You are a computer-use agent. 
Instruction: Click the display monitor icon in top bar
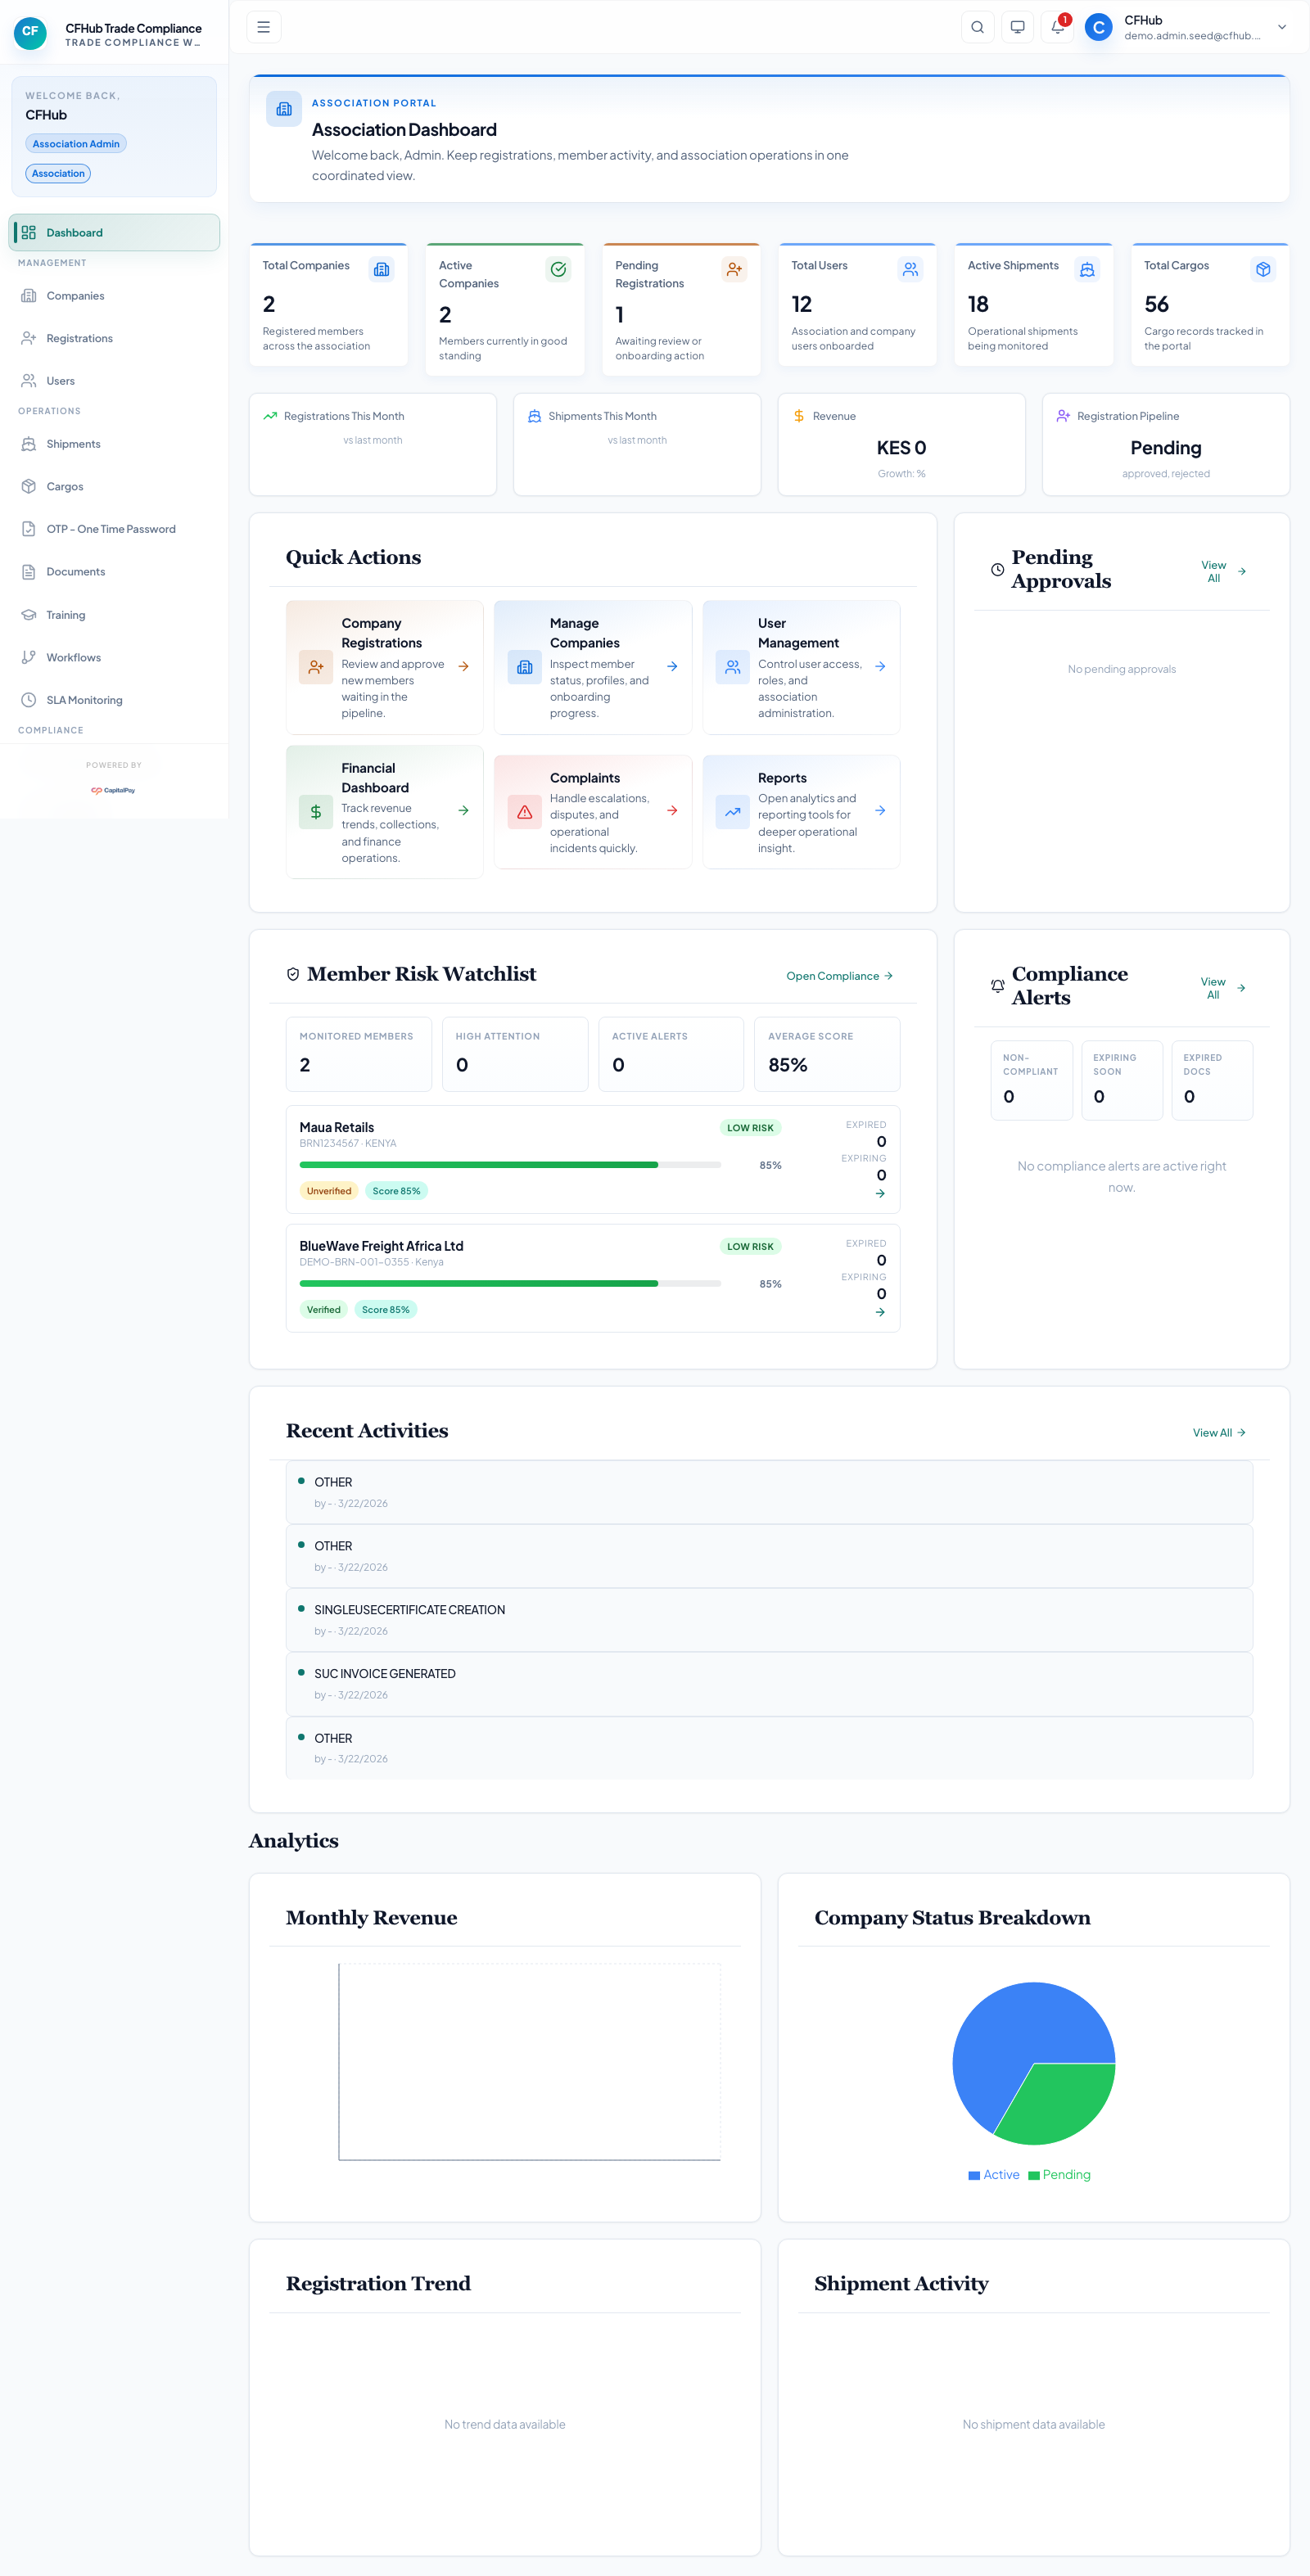(1016, 27)
